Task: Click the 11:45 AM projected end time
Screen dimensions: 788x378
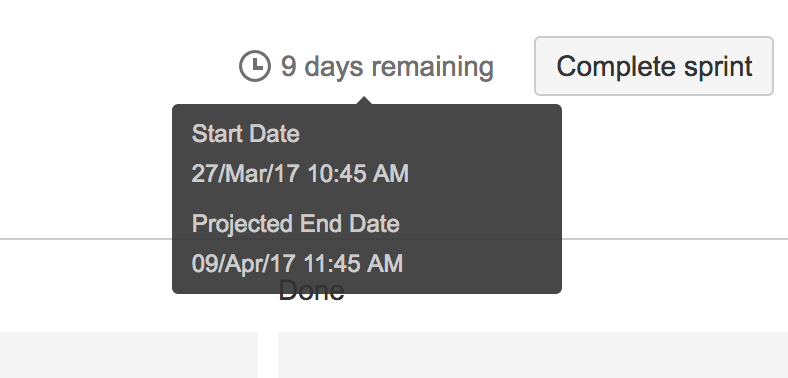Action: [x=352, y=264]
